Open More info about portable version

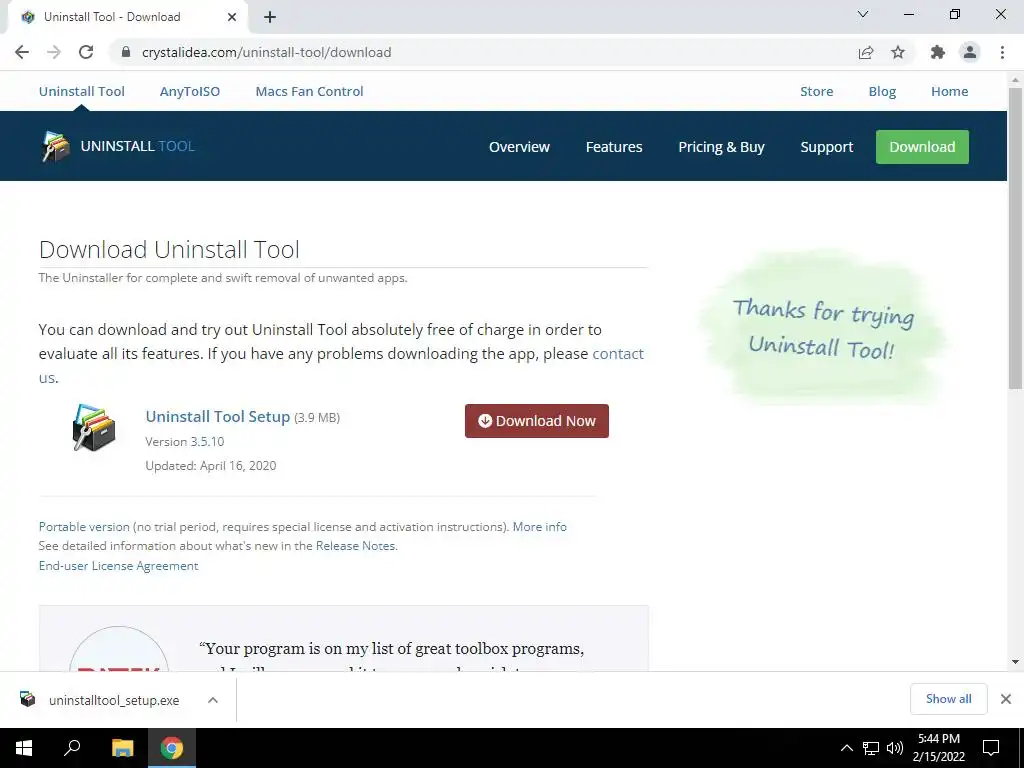pos(539,526)
